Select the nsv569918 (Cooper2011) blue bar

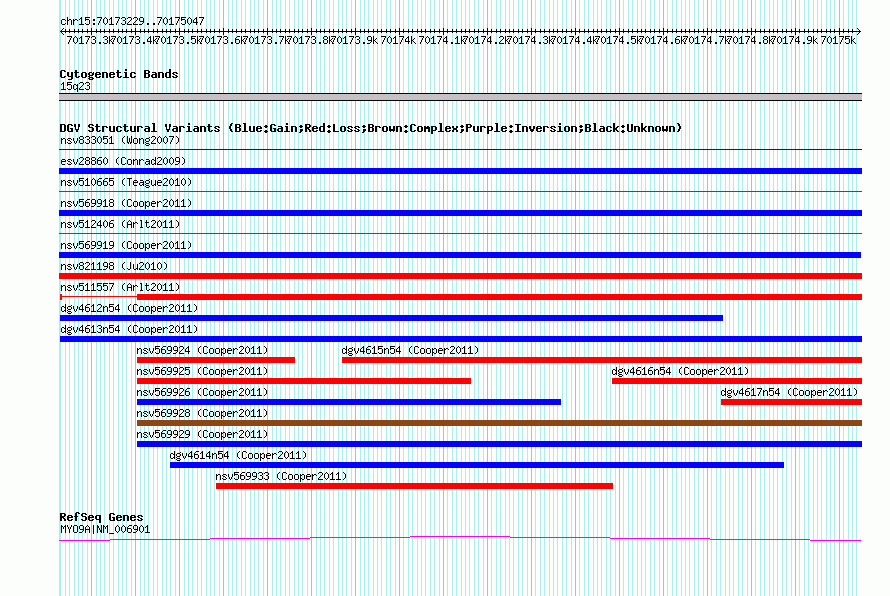pyautogui.click(x=460, y=213)
